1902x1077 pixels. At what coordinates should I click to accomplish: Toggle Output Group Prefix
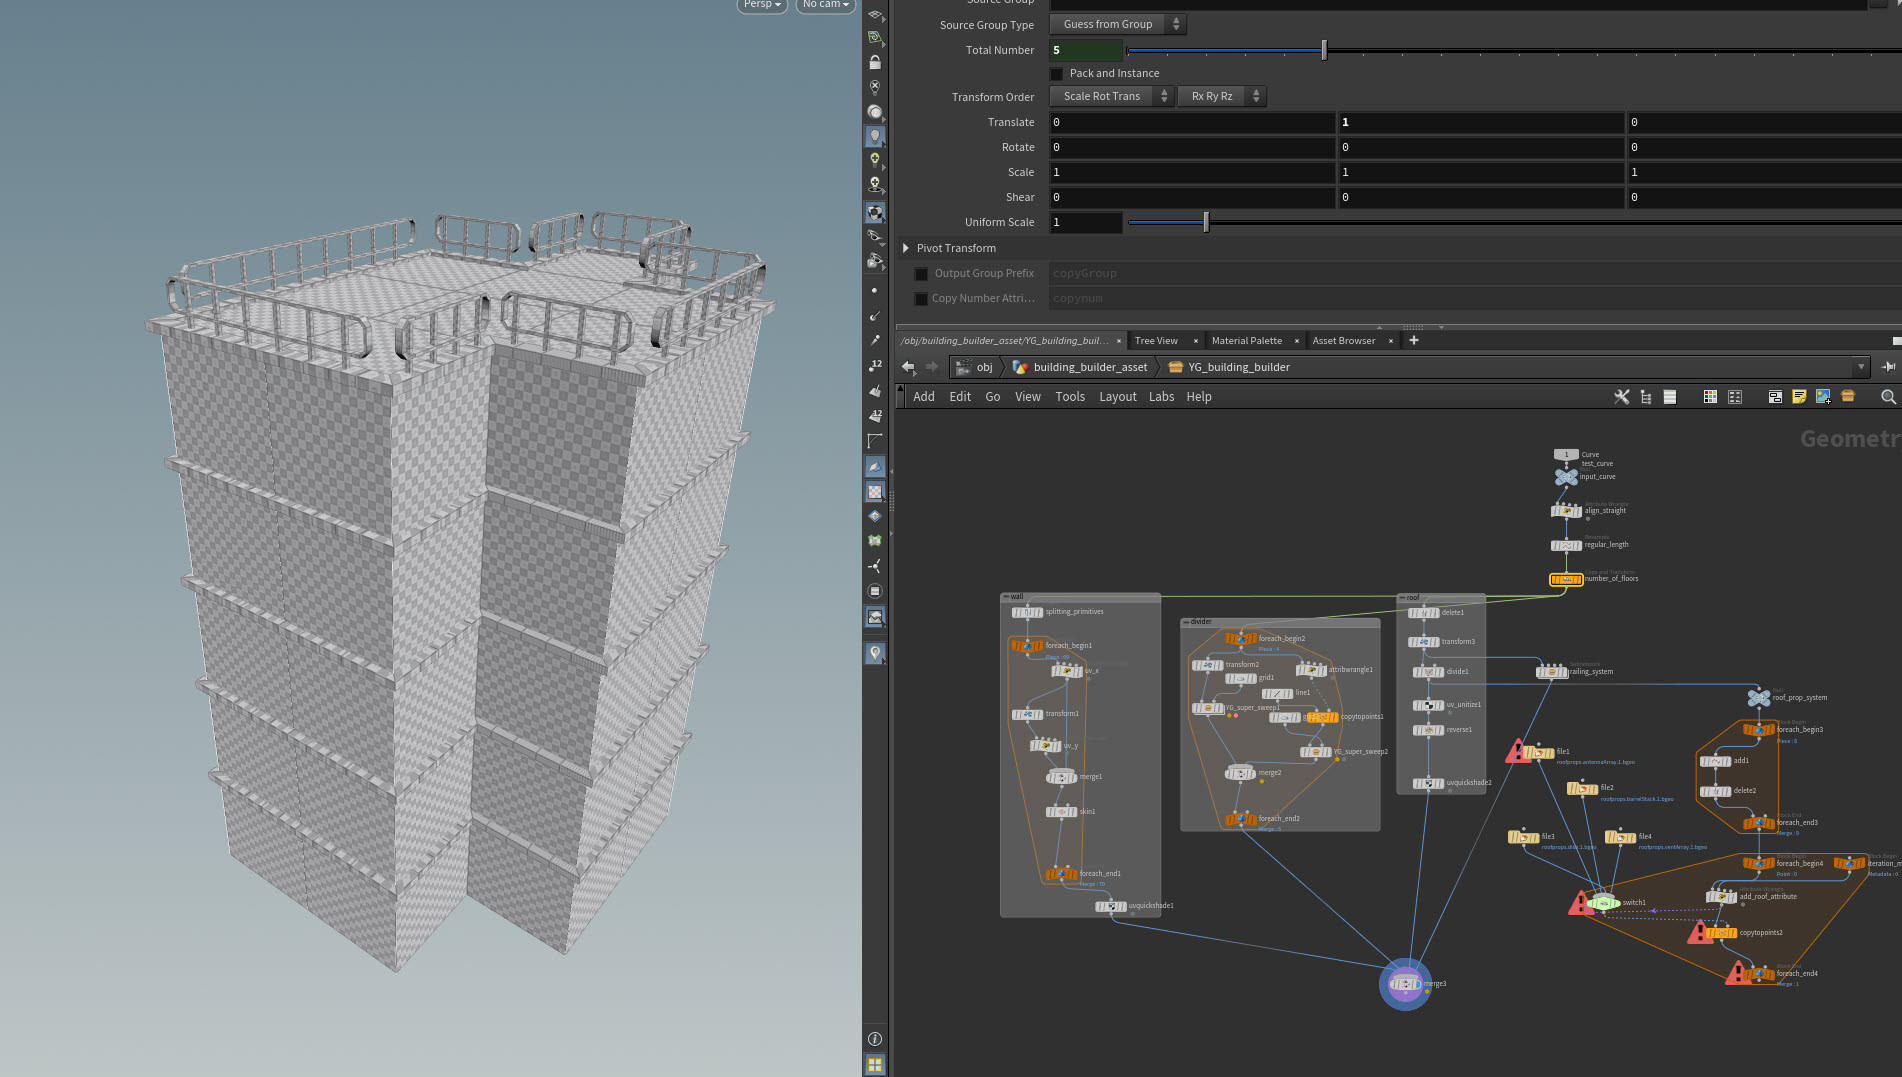click(x=920, y=273)
